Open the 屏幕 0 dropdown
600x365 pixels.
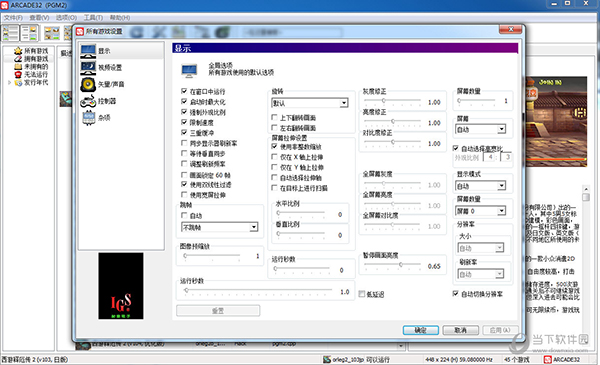click(x=481, y=211)
